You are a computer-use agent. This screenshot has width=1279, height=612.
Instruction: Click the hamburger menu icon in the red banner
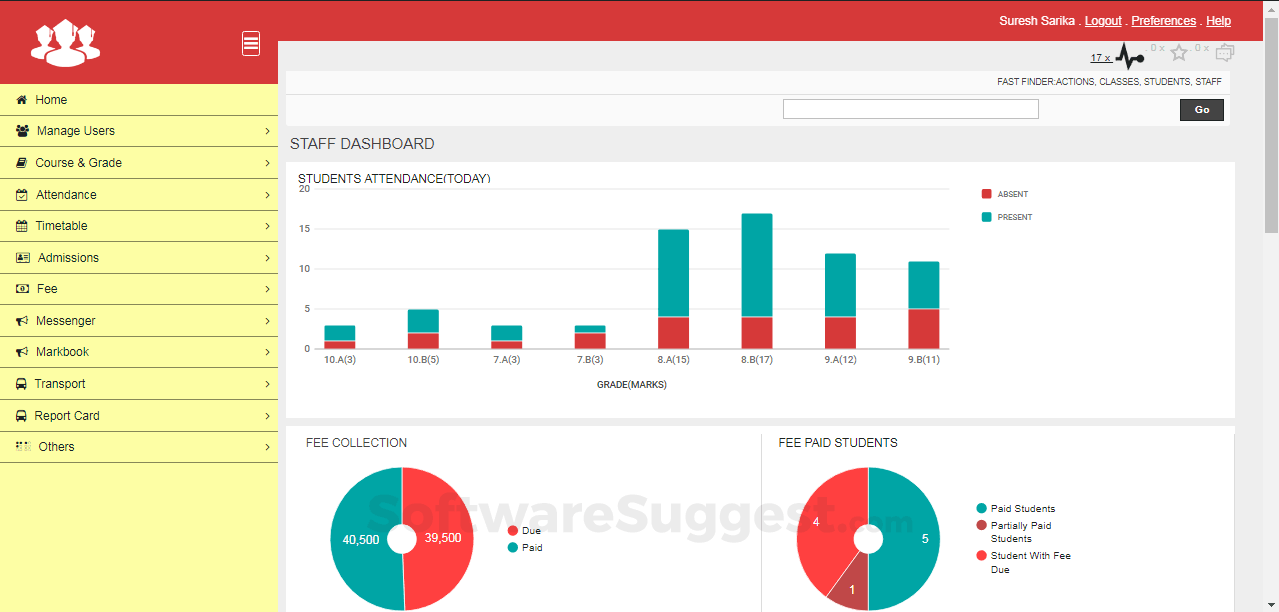pyautogui.click(x=250, y=42)
